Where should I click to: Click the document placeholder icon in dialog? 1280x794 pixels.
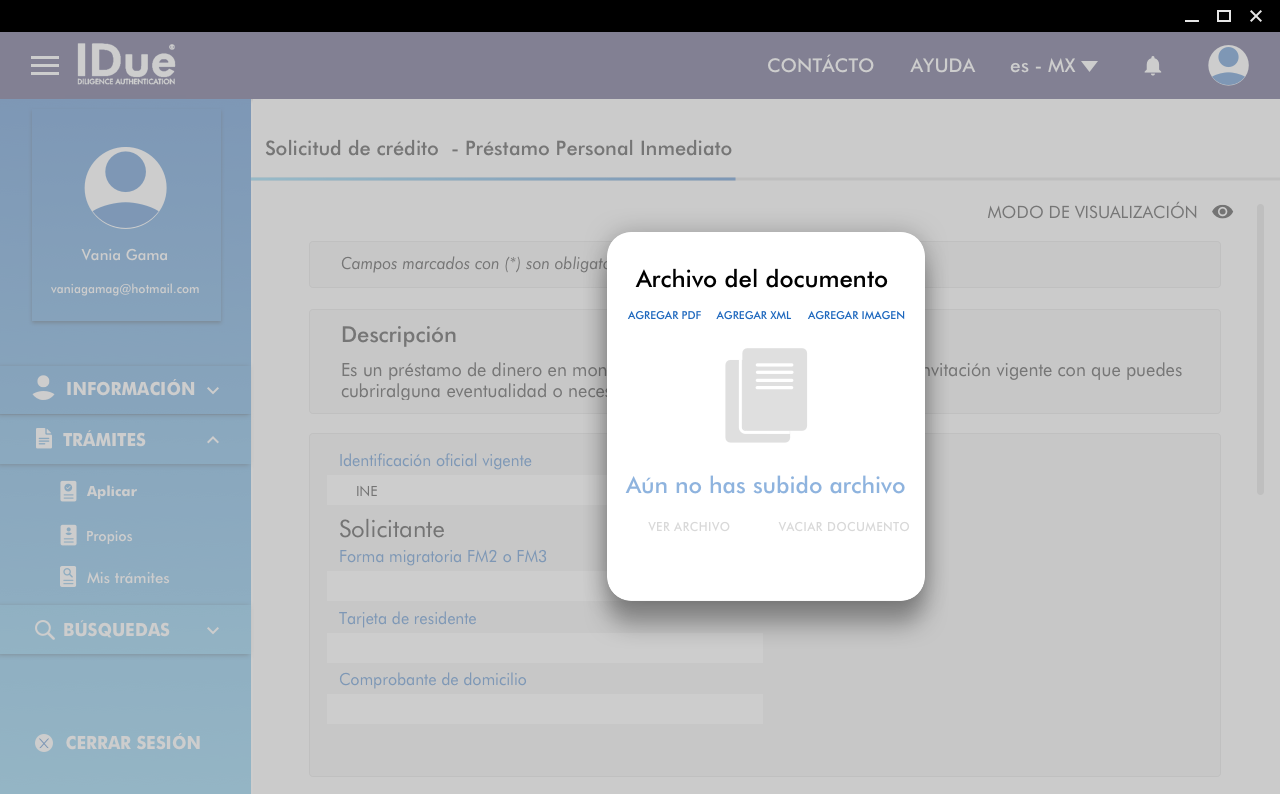pyautogui.click(x=766, y=395)
